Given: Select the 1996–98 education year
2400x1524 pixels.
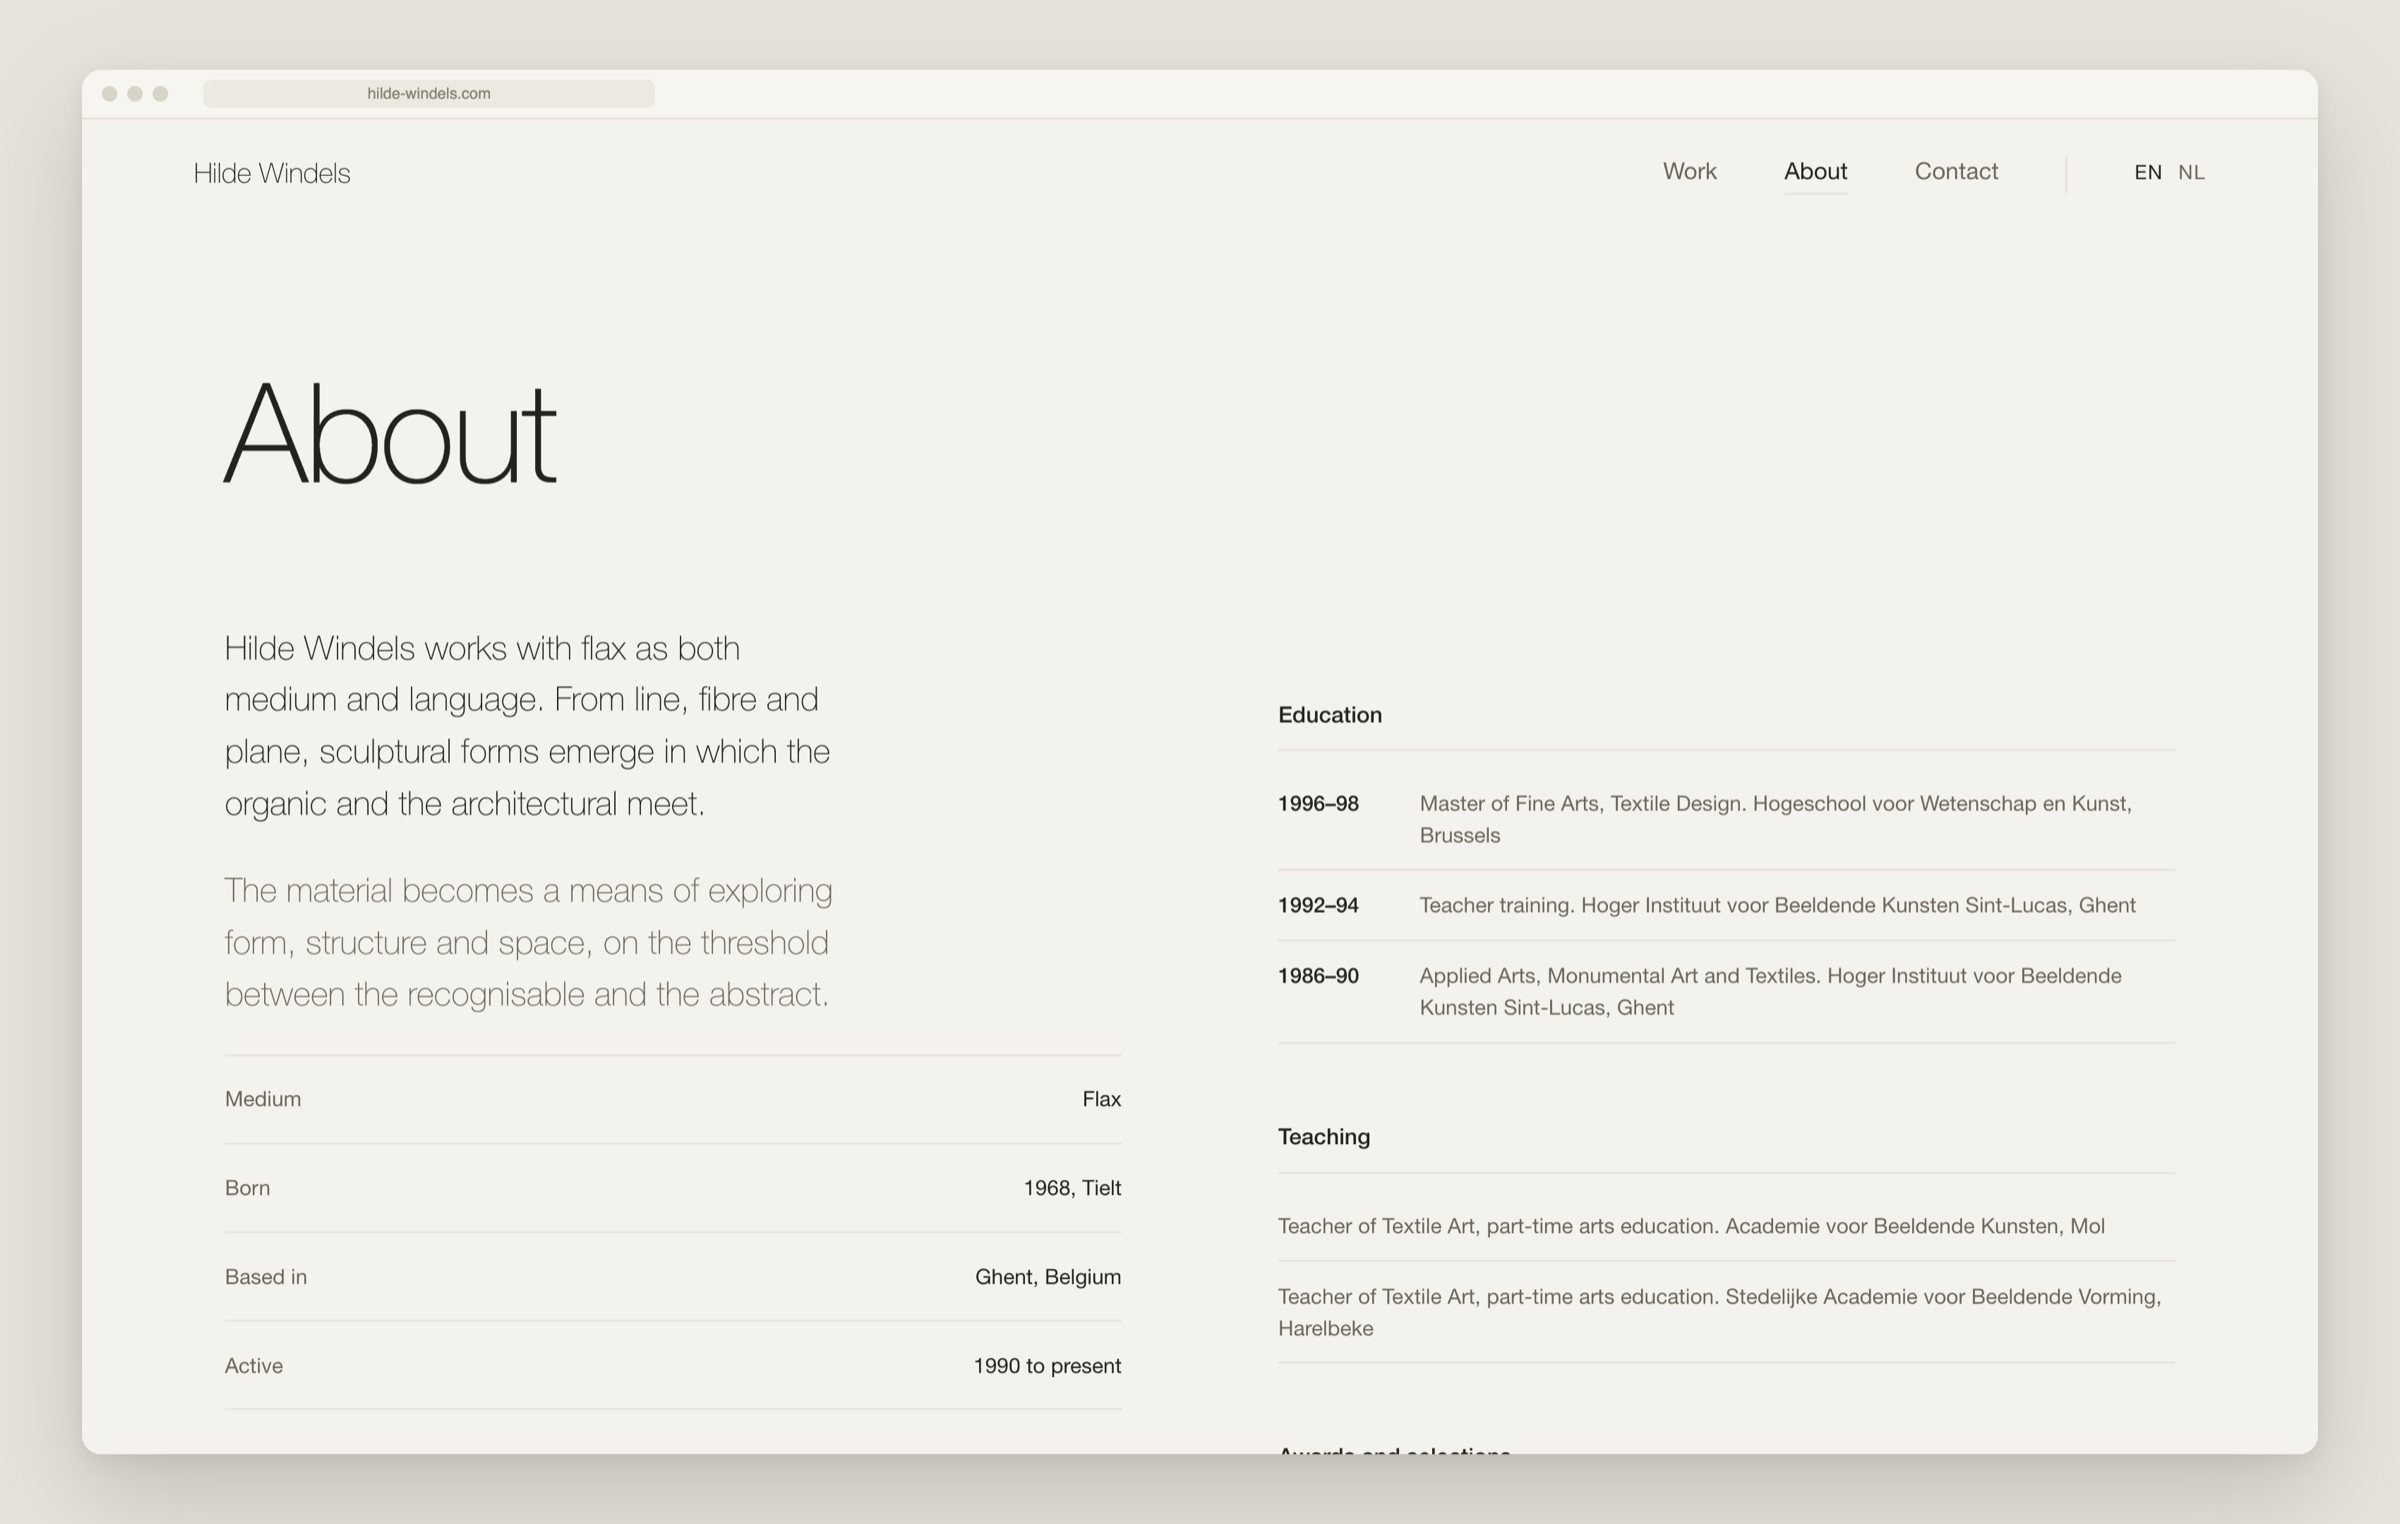Looking at the screenshot, I should (x=1318, y=803).
